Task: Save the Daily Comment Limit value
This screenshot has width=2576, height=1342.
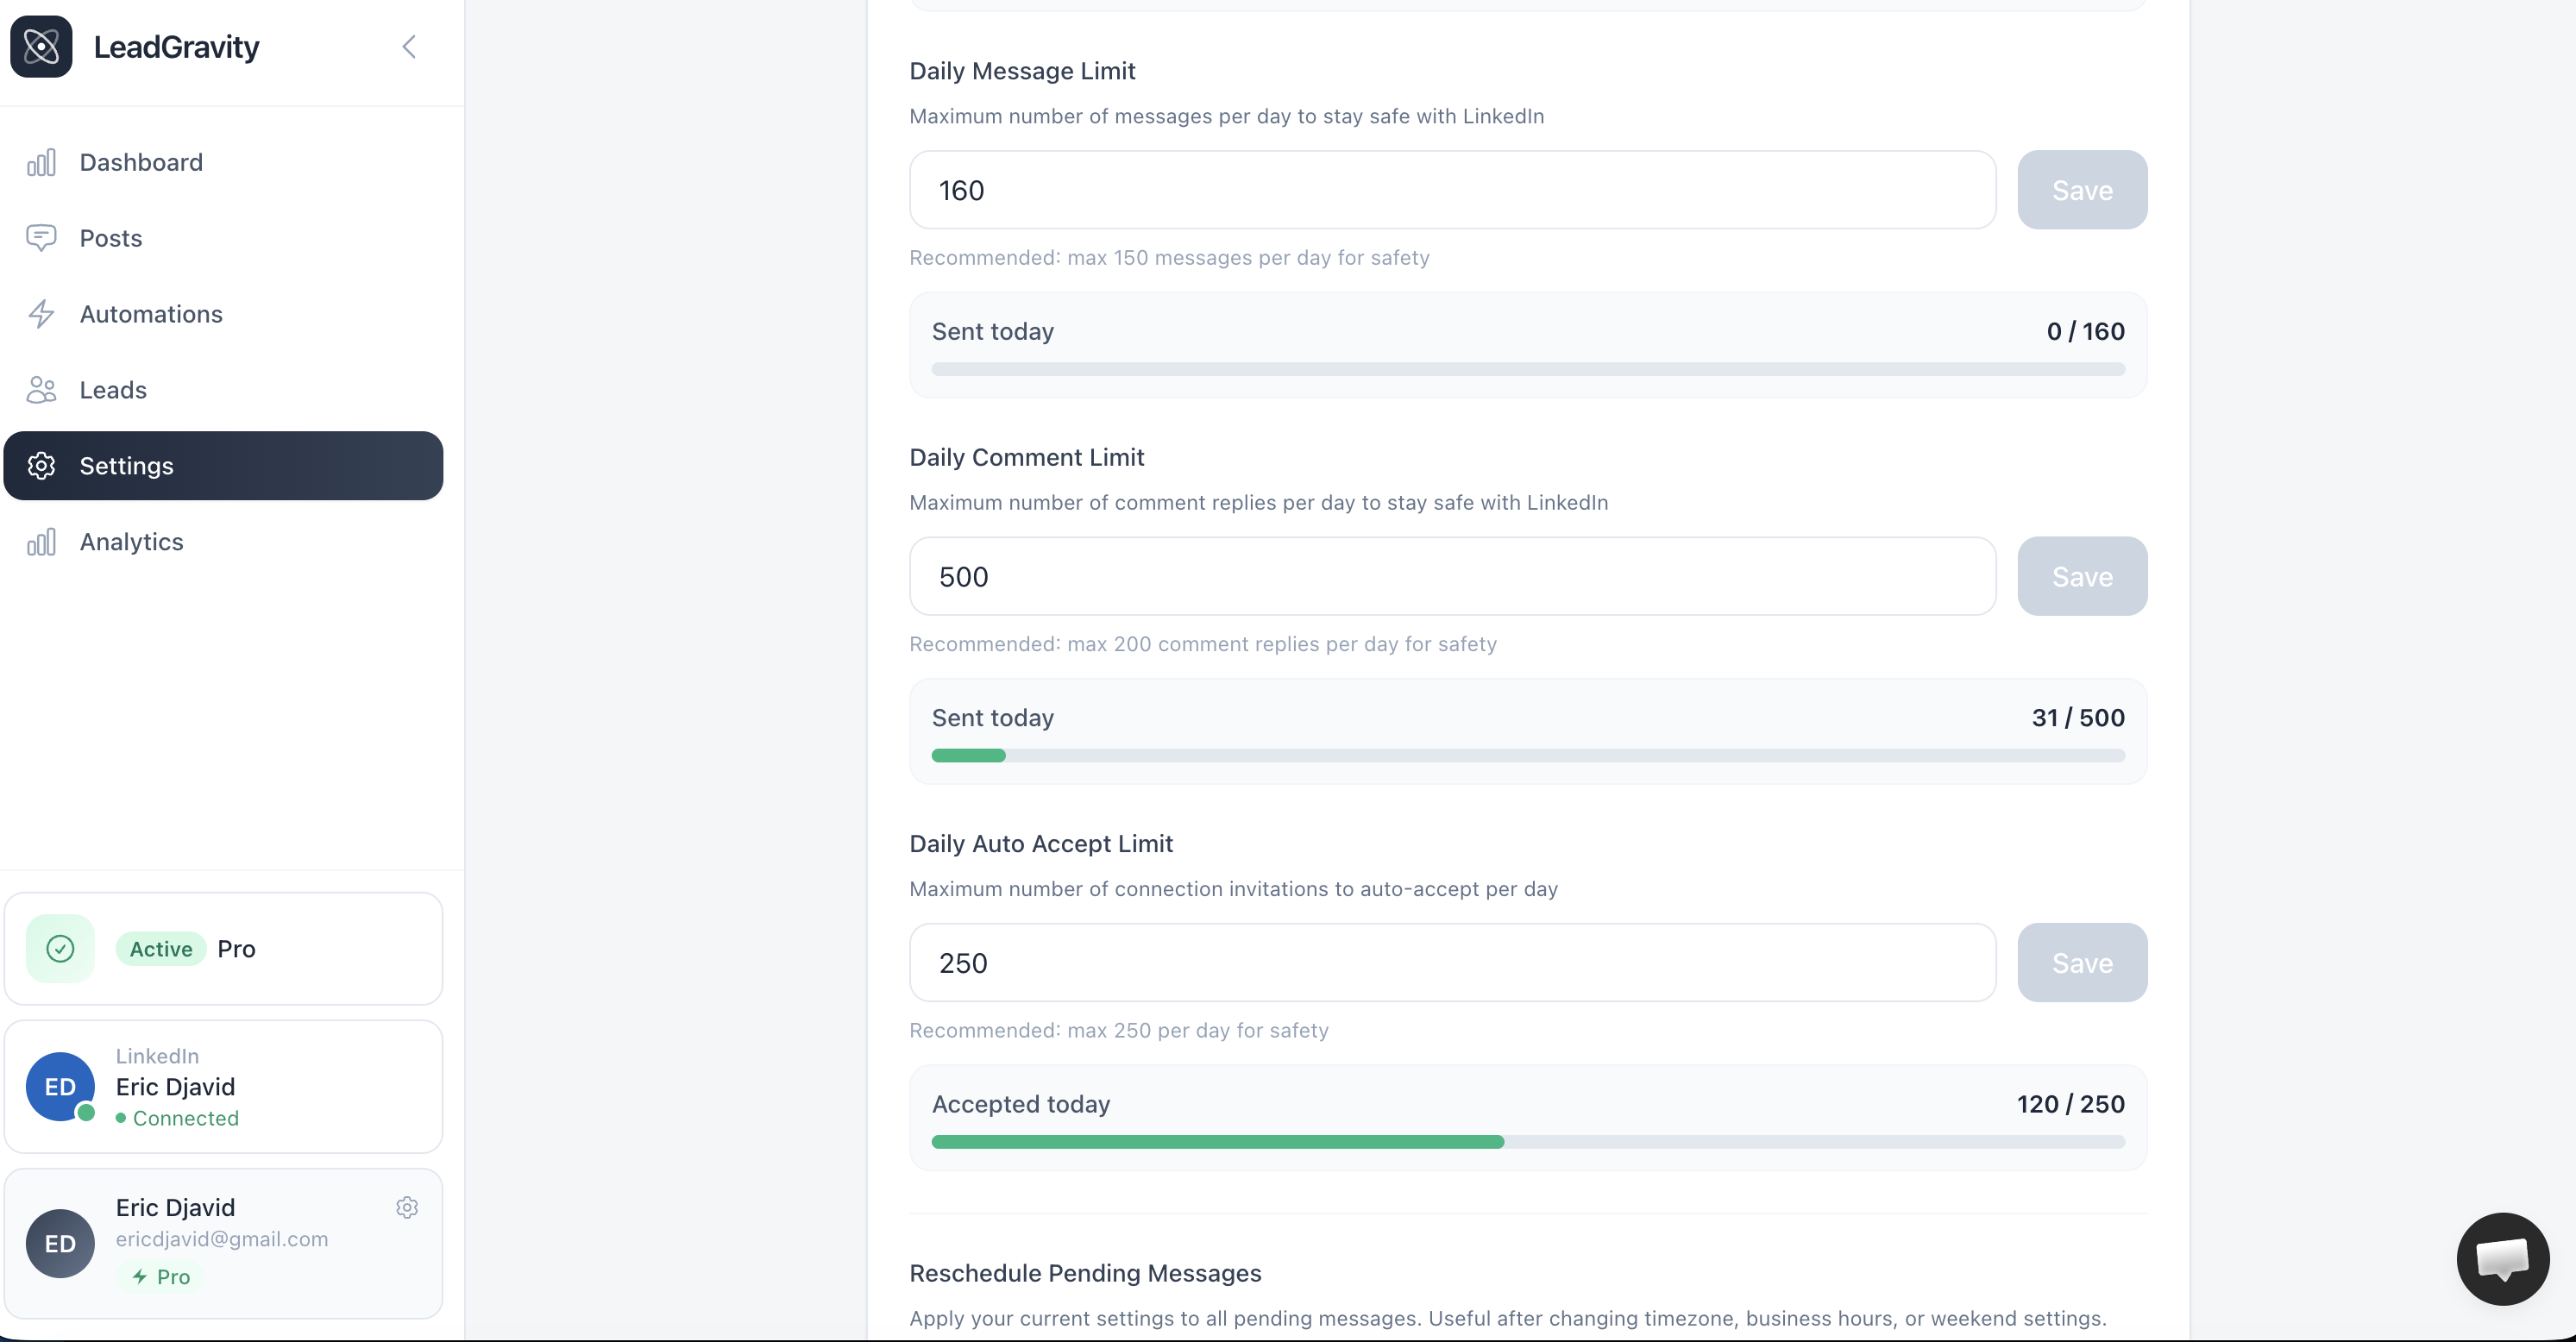Action: (x=2082, y=576)
